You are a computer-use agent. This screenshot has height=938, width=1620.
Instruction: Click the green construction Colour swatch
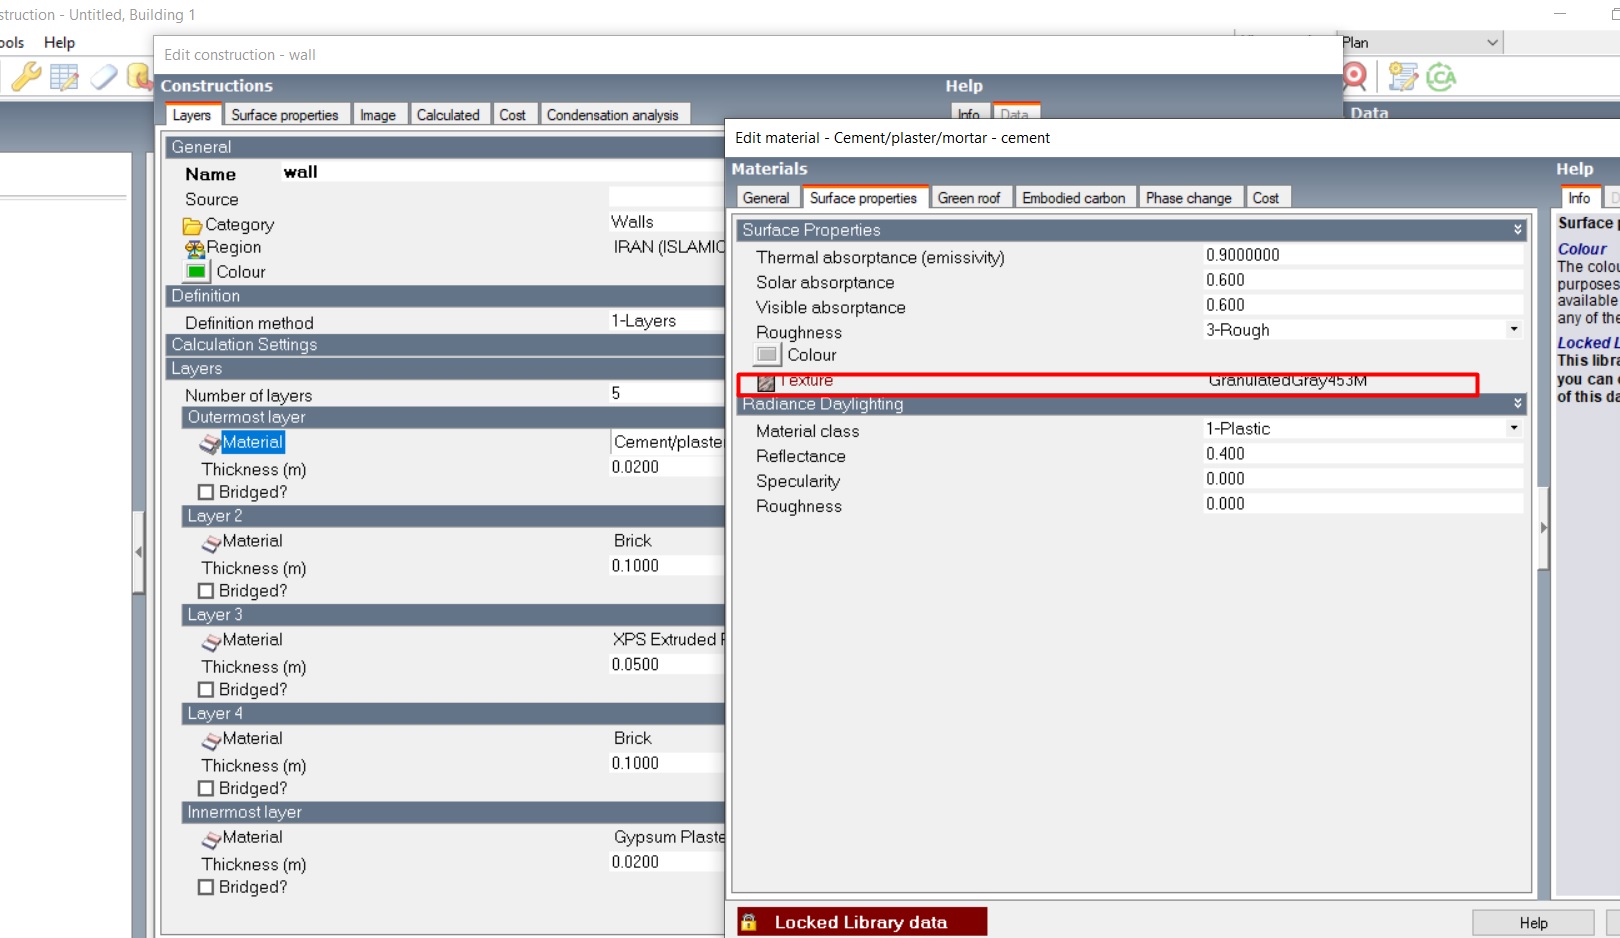197,272
